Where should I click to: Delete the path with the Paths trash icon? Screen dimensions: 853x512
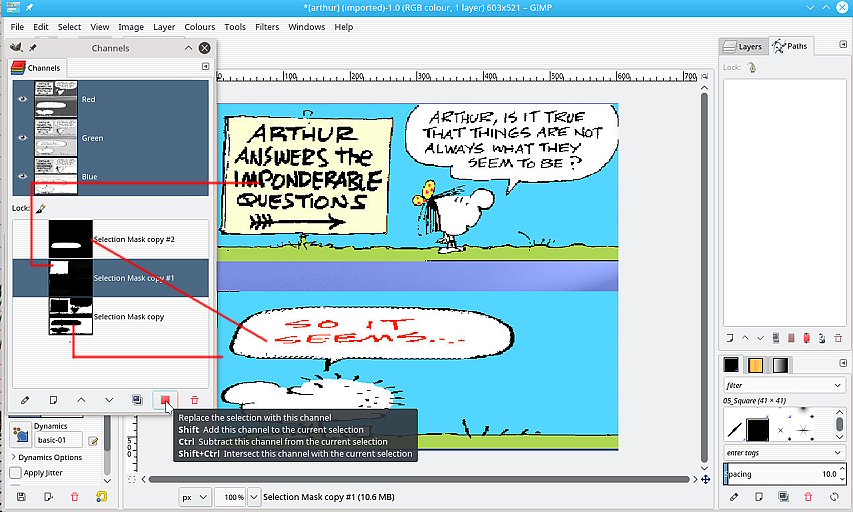(x=838, y=338)
